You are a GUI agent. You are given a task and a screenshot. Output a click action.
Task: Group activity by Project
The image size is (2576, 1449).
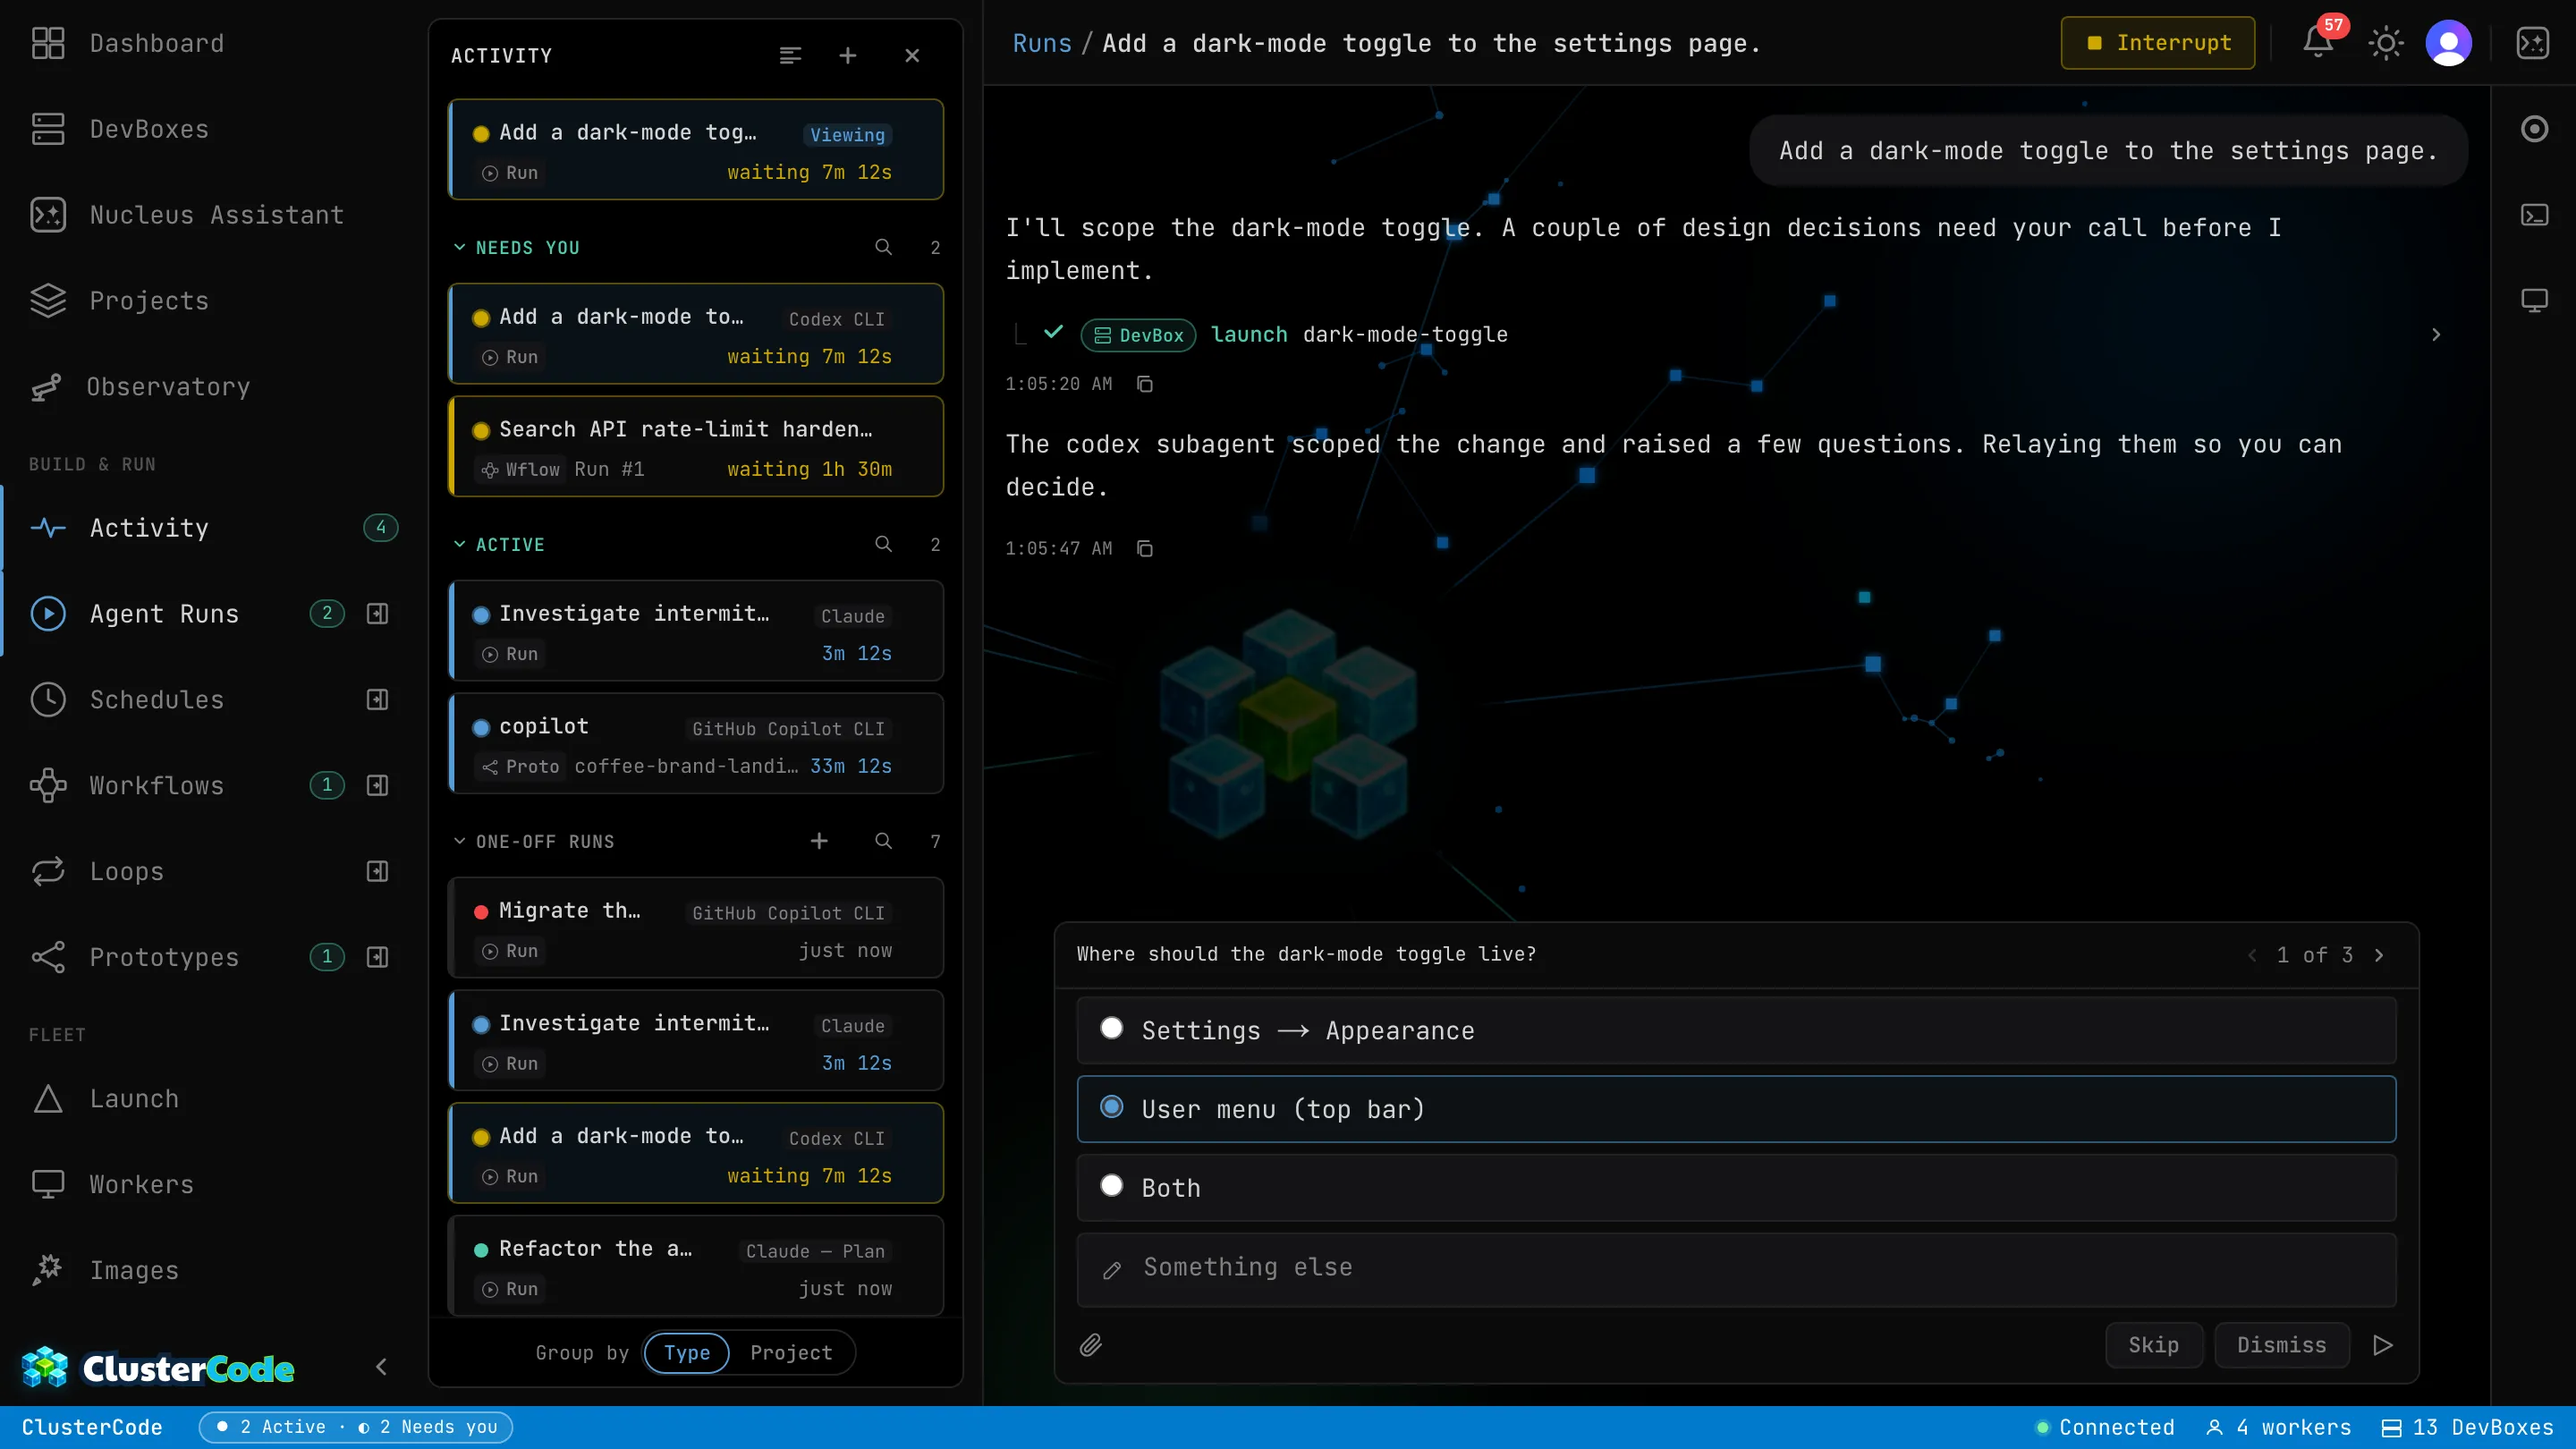pos(791,1353)
